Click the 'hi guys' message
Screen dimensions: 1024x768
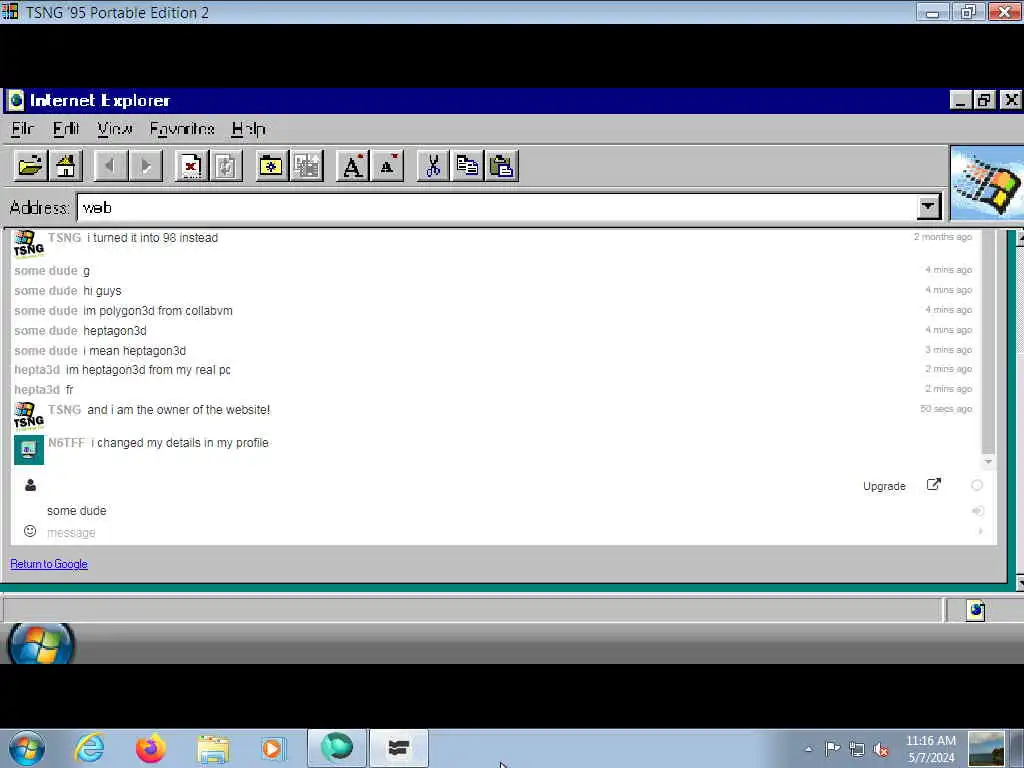click(x=102, y=291)
